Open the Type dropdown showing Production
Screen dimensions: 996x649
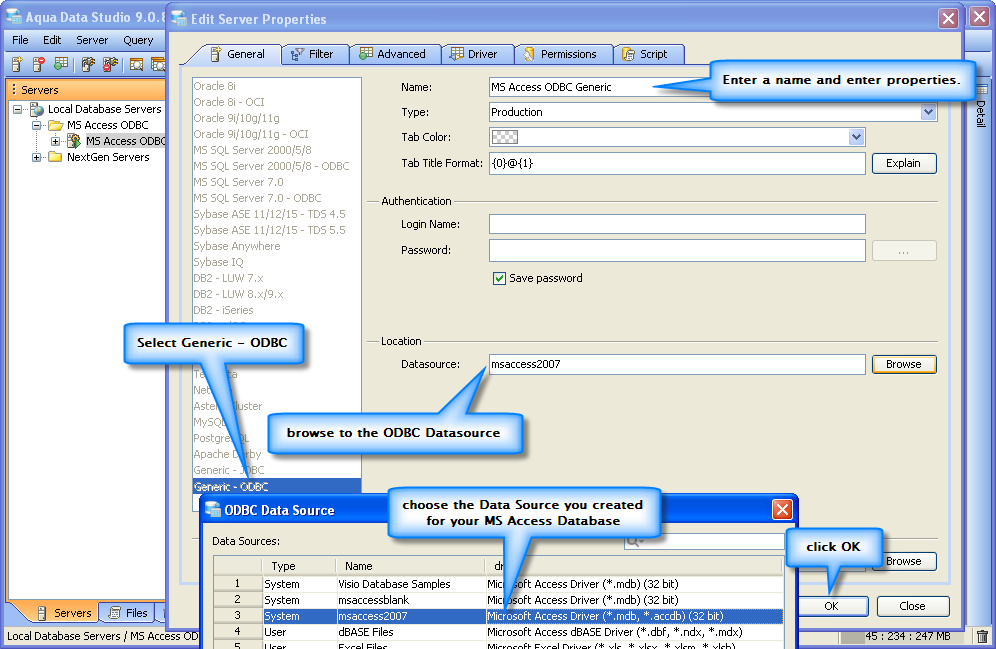928,112
